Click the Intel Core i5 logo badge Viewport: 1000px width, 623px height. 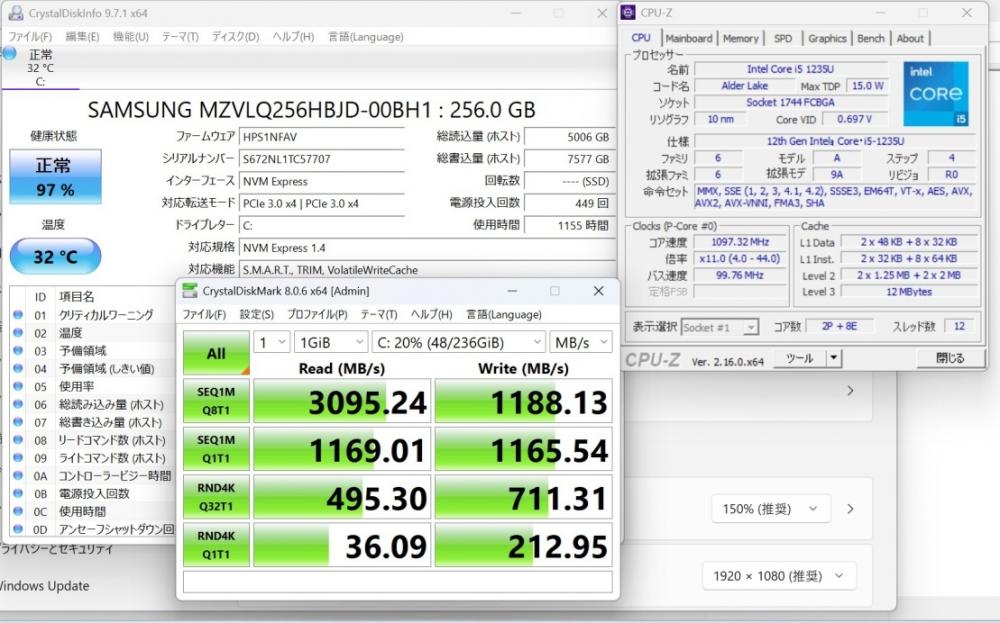point(936,93)
